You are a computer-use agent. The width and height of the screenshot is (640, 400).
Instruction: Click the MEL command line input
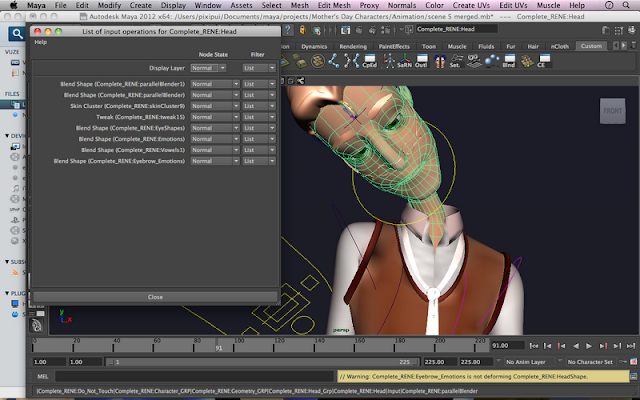click(x=195, y=376)
